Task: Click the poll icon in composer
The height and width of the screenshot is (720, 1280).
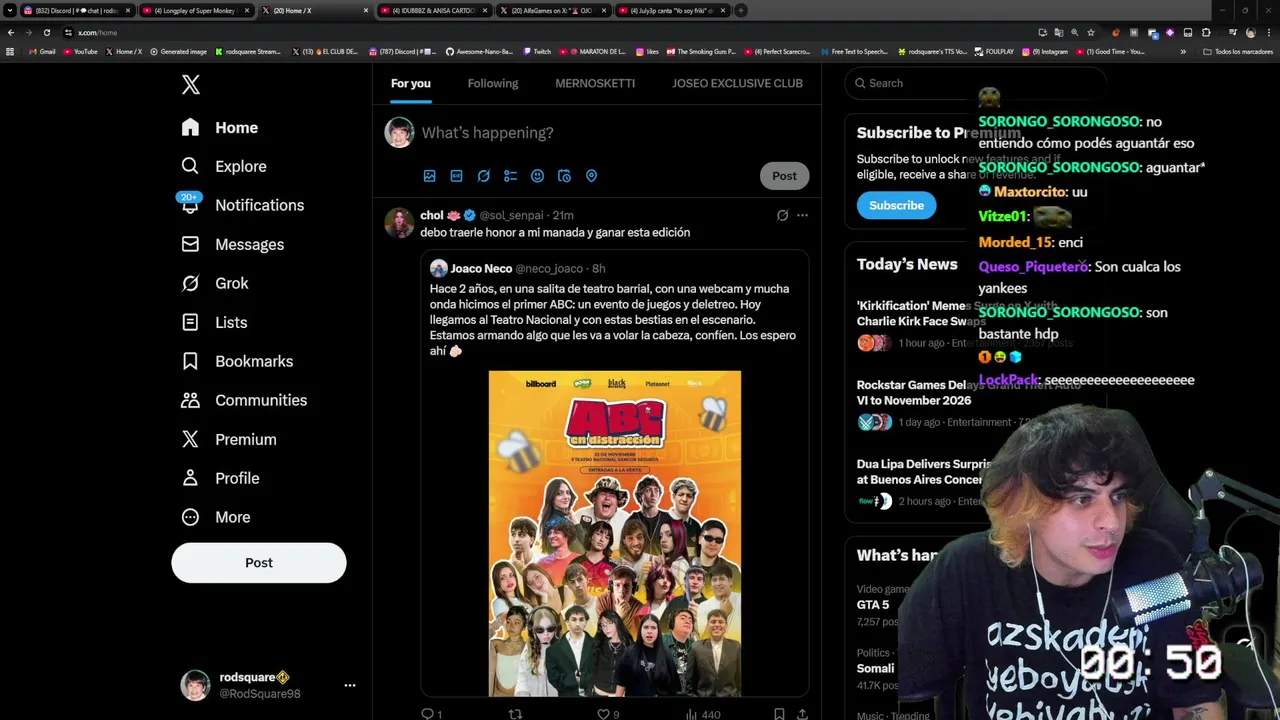Action: [510, 176]
